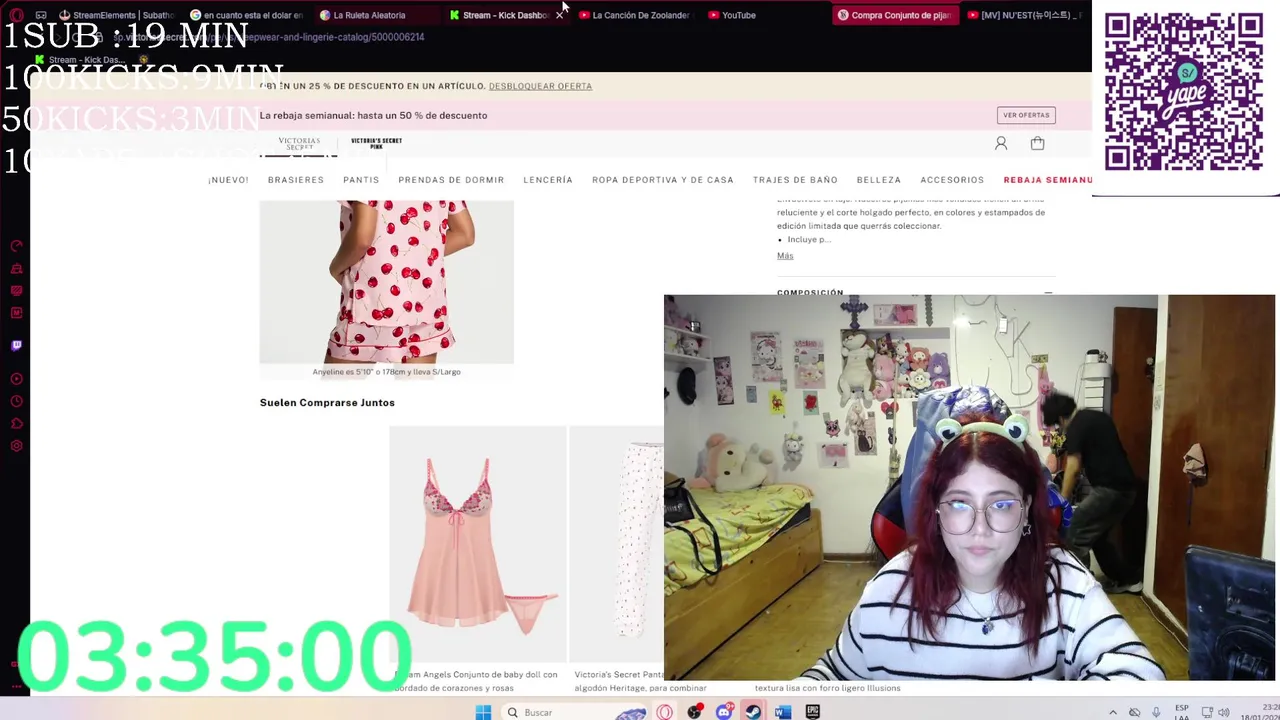Open the shopping bag icon
Image resolution: width=1280 pixels, height=720 pixels.
(x=1037, y=144)
